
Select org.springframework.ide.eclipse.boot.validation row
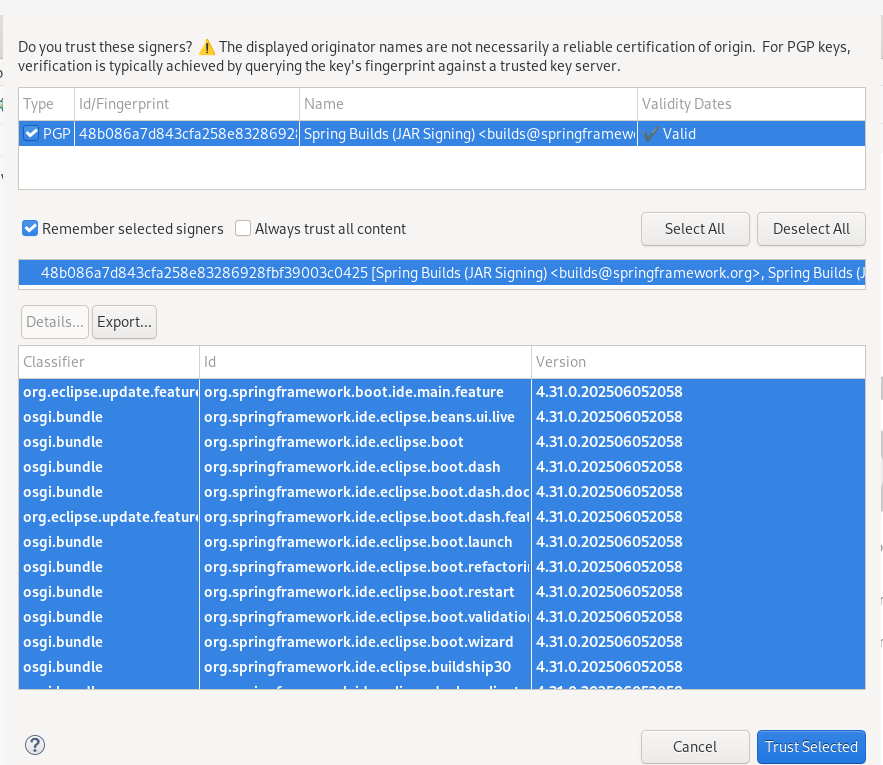(x=442, y=617)
